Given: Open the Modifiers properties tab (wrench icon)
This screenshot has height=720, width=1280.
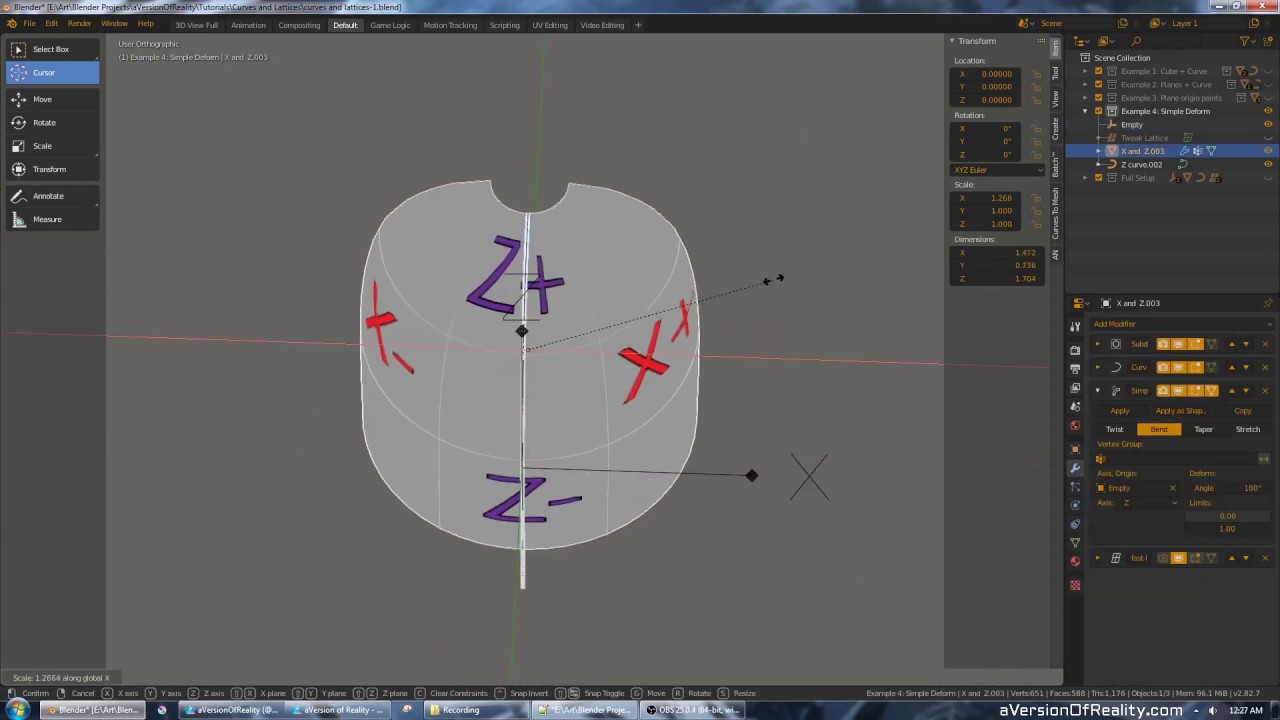Looking at the screenshot, I should pyautogui.click(x=1075, y=468).
